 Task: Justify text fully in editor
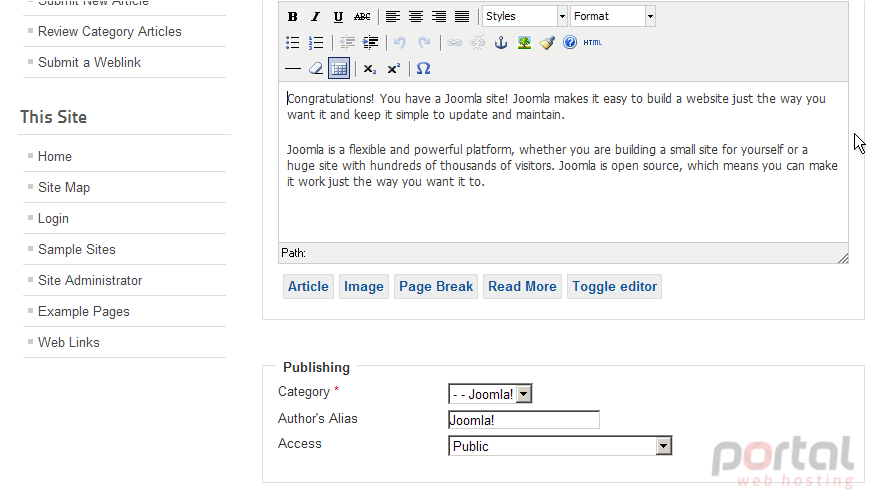click(x=462, y=16)
